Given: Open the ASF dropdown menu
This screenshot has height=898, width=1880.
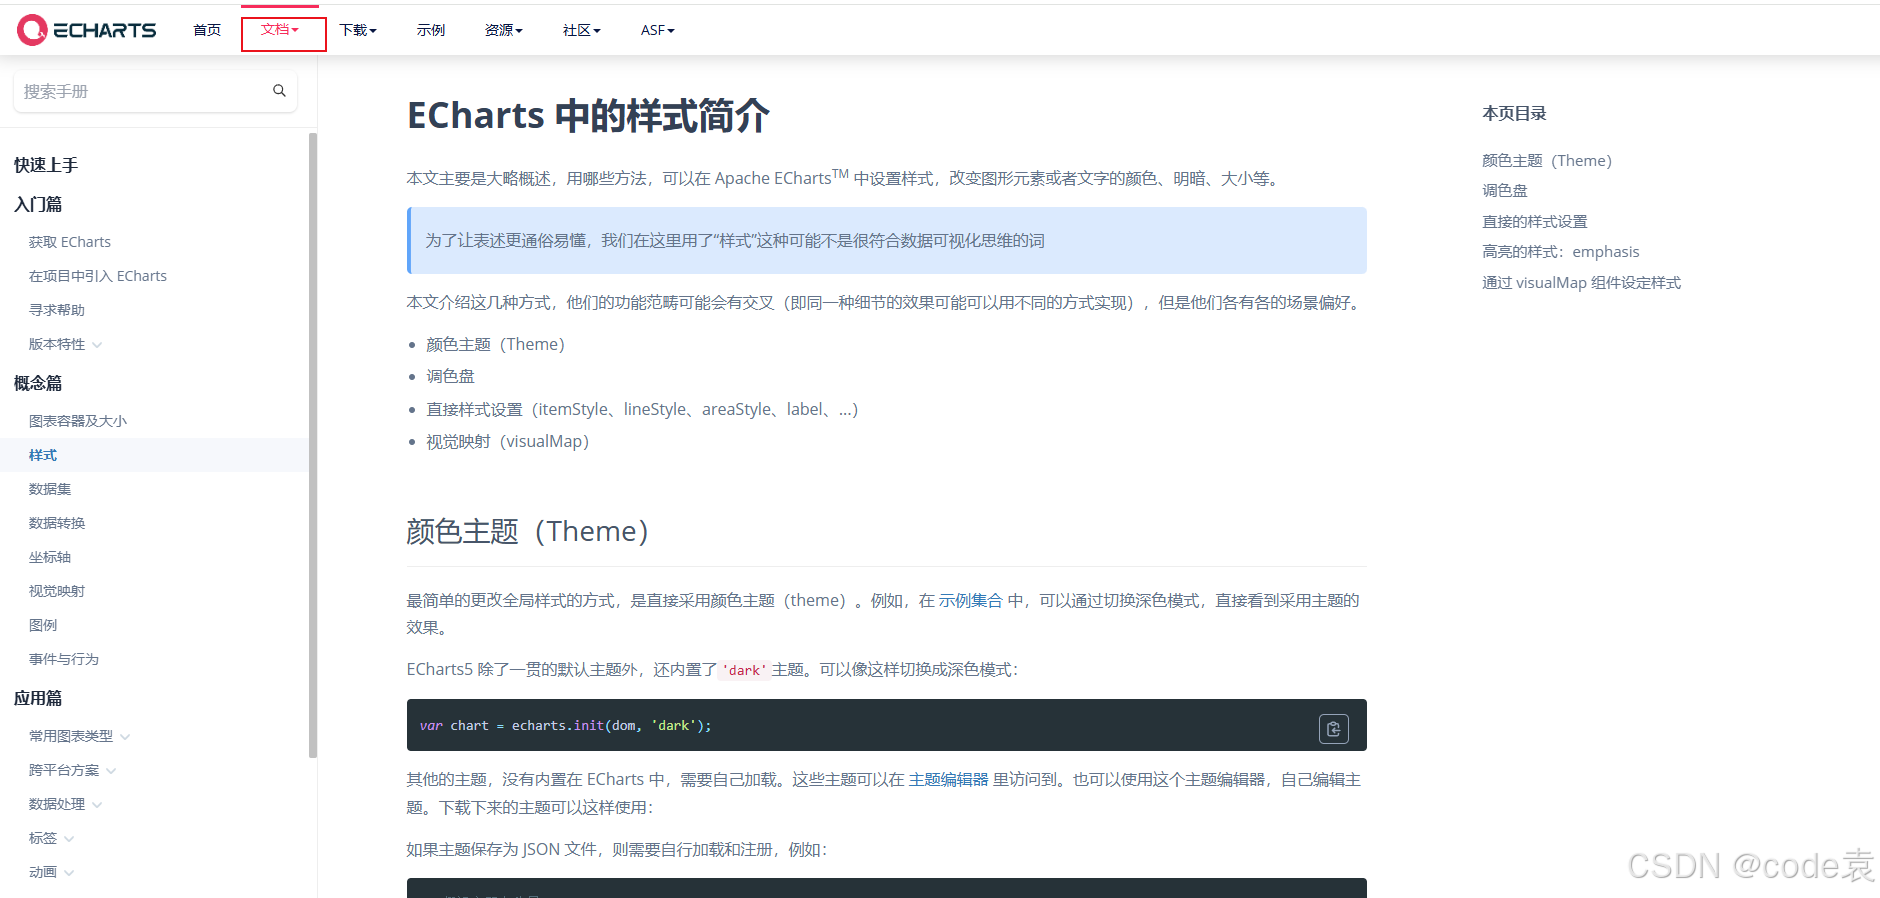Looking at the screenshot, I should pos(658,30).
